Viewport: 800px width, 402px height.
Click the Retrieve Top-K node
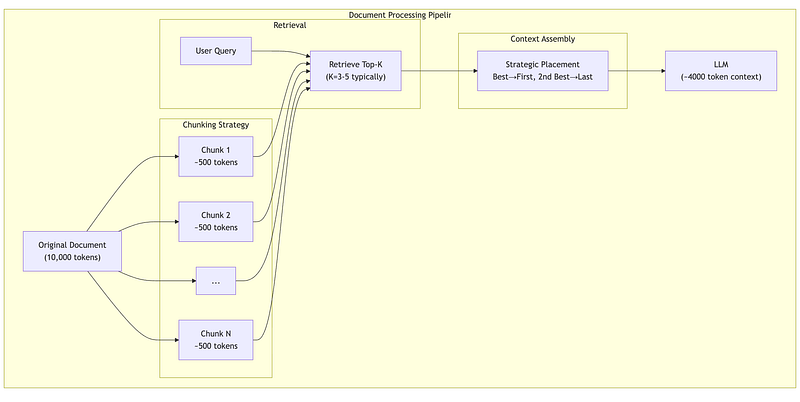coord(356,71)
